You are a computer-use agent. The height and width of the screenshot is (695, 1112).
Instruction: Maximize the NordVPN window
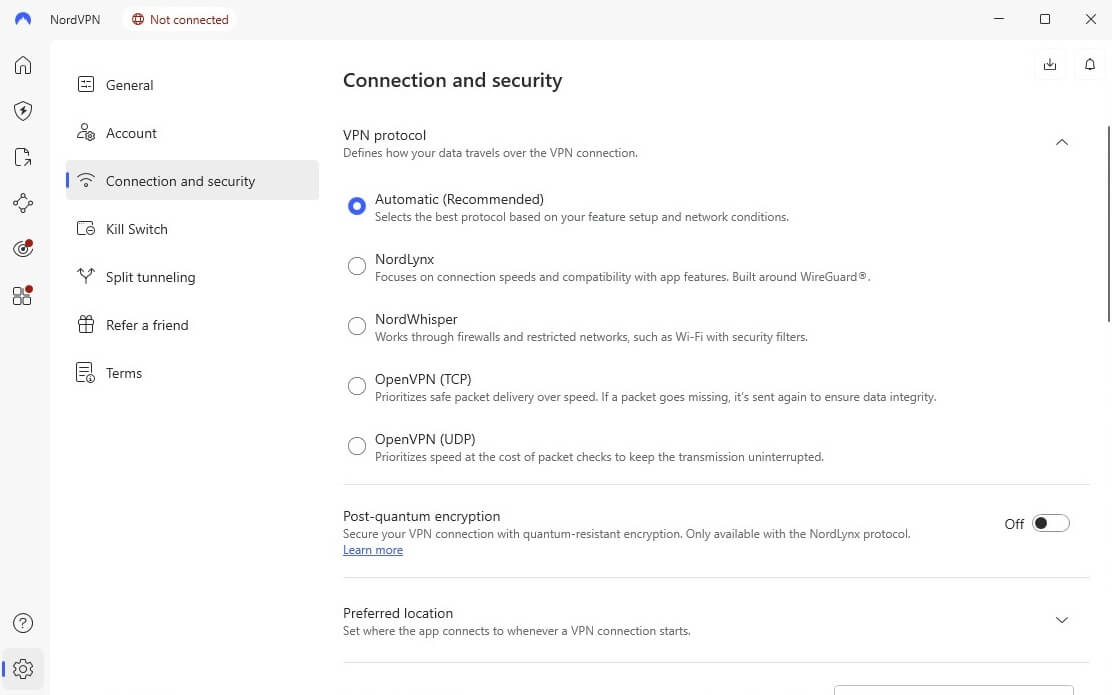(x=1045, y=19)
